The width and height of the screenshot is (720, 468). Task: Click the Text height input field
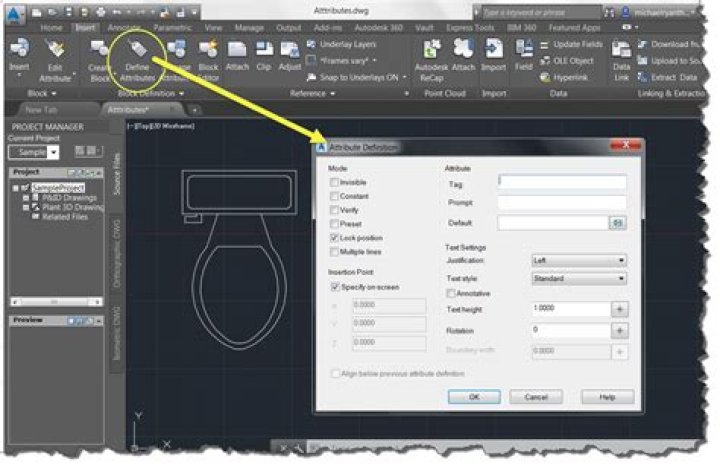click(571, 309)
